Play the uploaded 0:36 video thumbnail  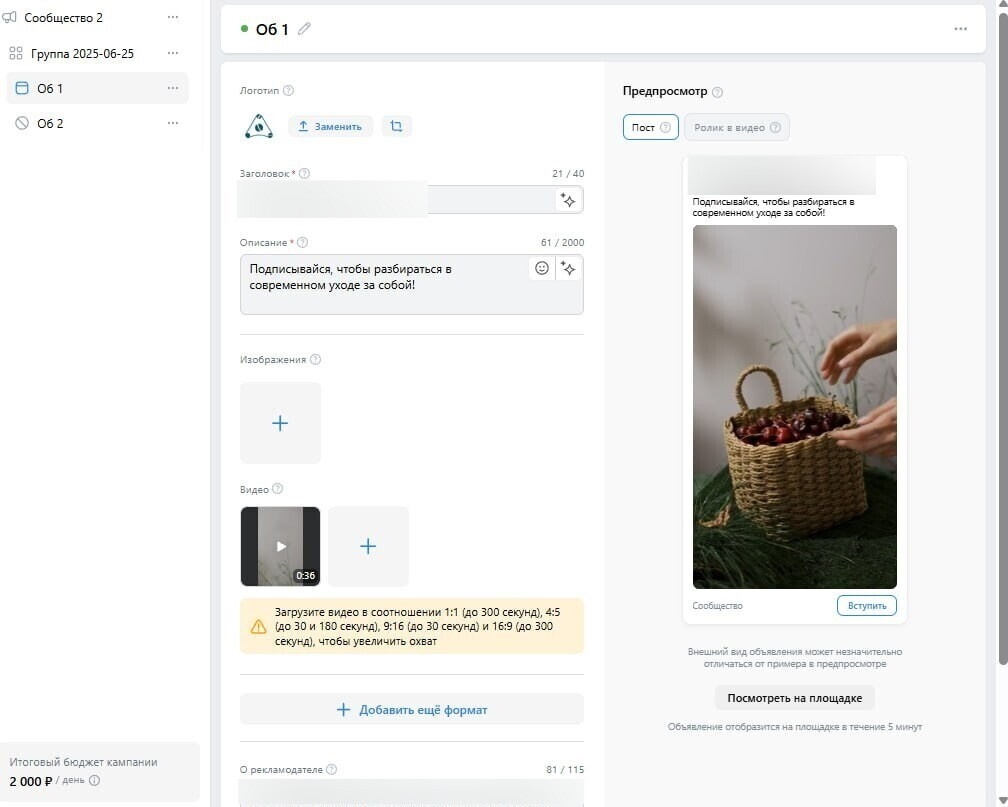281,546
